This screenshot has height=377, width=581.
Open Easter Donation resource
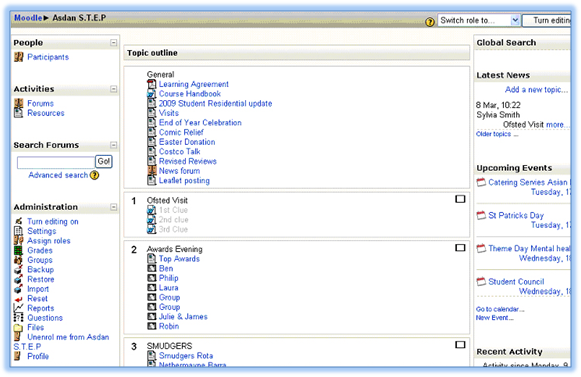coord(187,142)
